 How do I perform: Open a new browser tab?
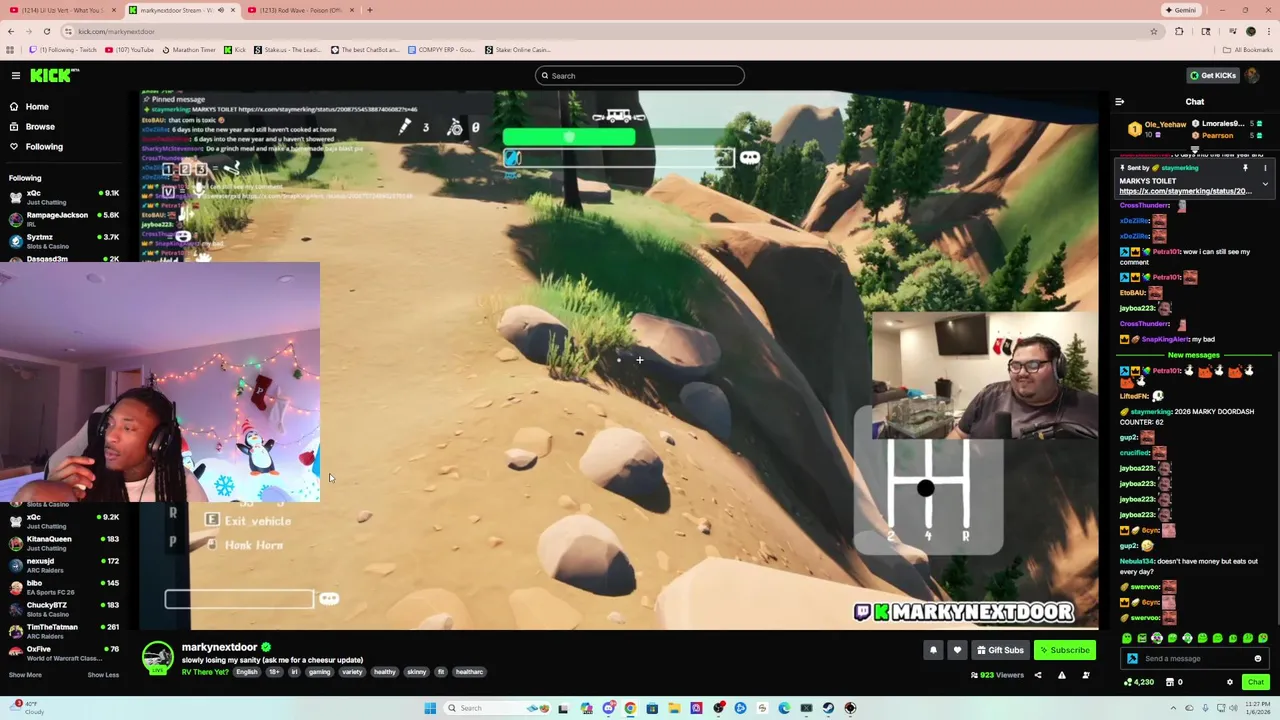click(370, 10)
